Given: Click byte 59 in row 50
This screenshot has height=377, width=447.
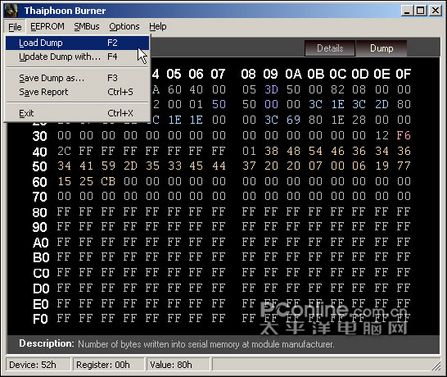Looking at the screenshot, I should coord(108,166).
